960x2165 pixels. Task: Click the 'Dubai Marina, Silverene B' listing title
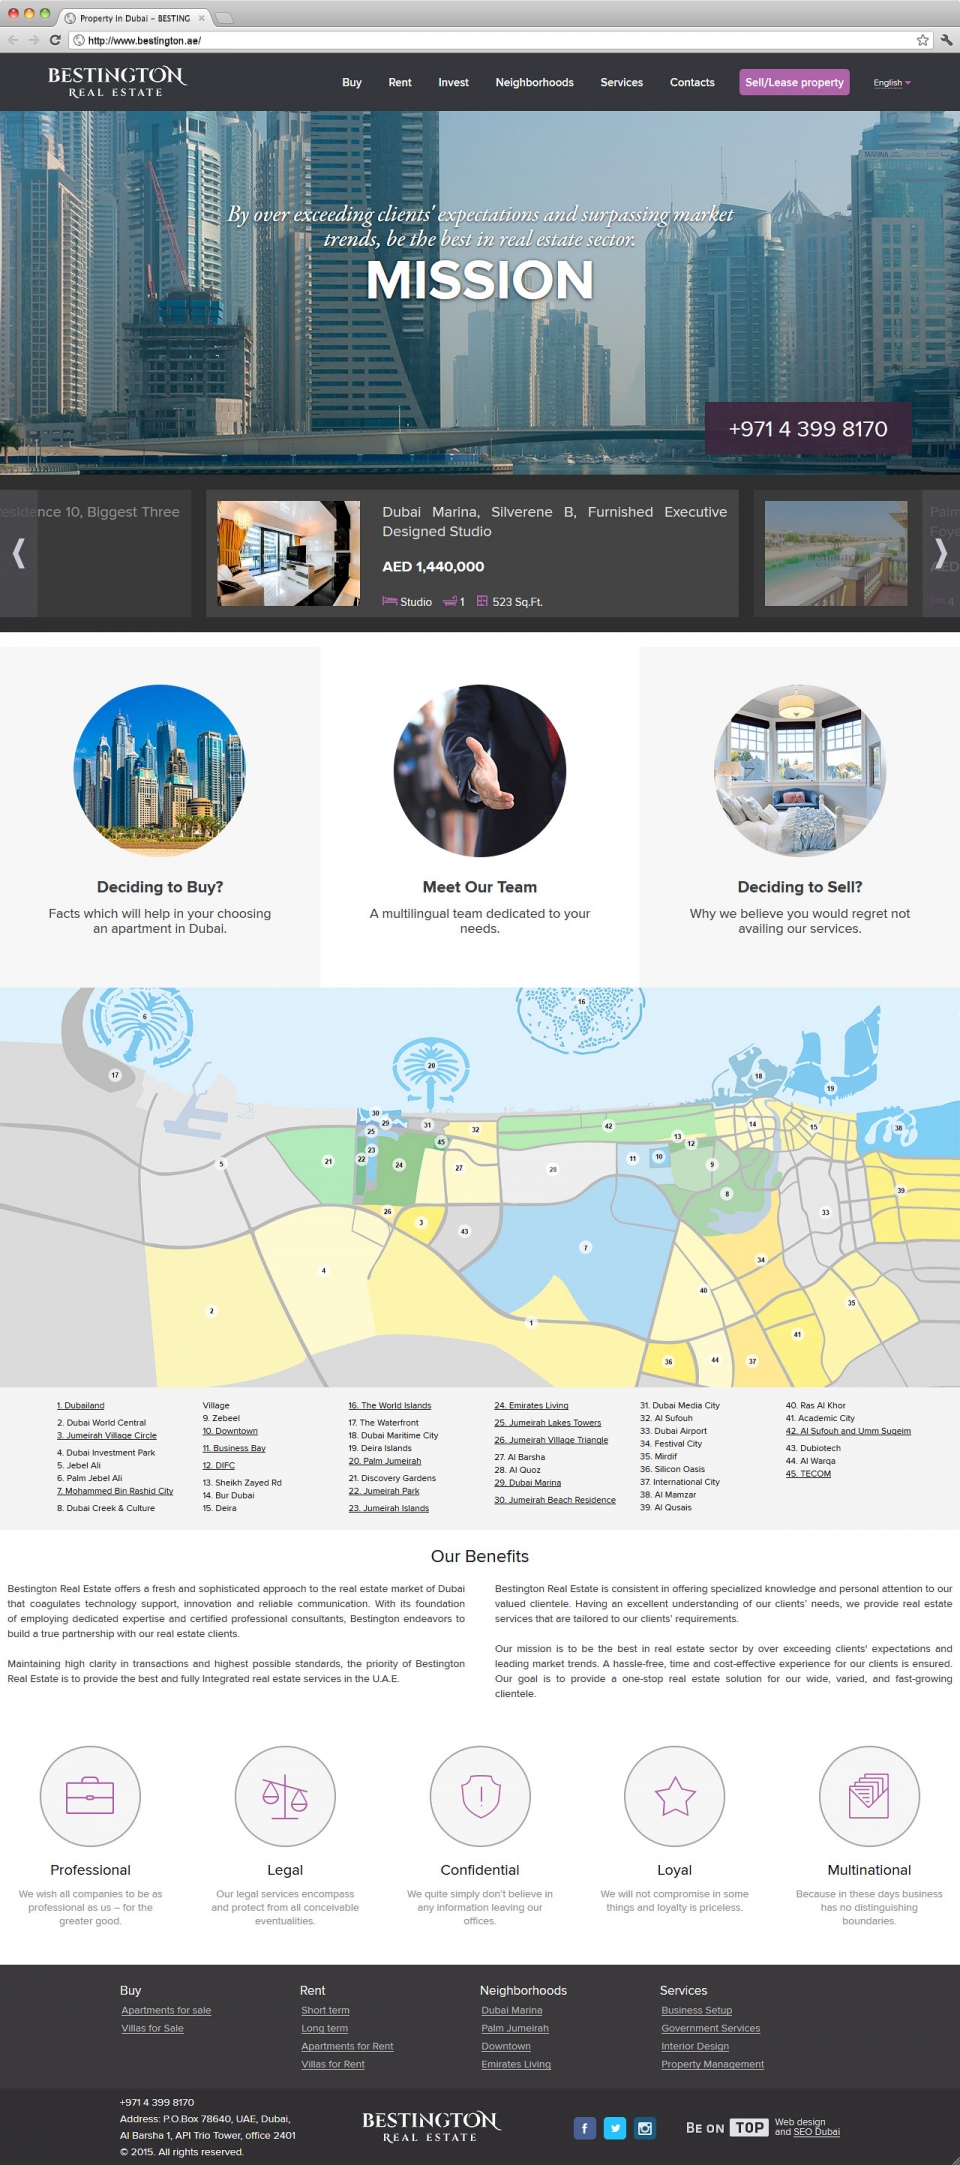click(555, 521)
